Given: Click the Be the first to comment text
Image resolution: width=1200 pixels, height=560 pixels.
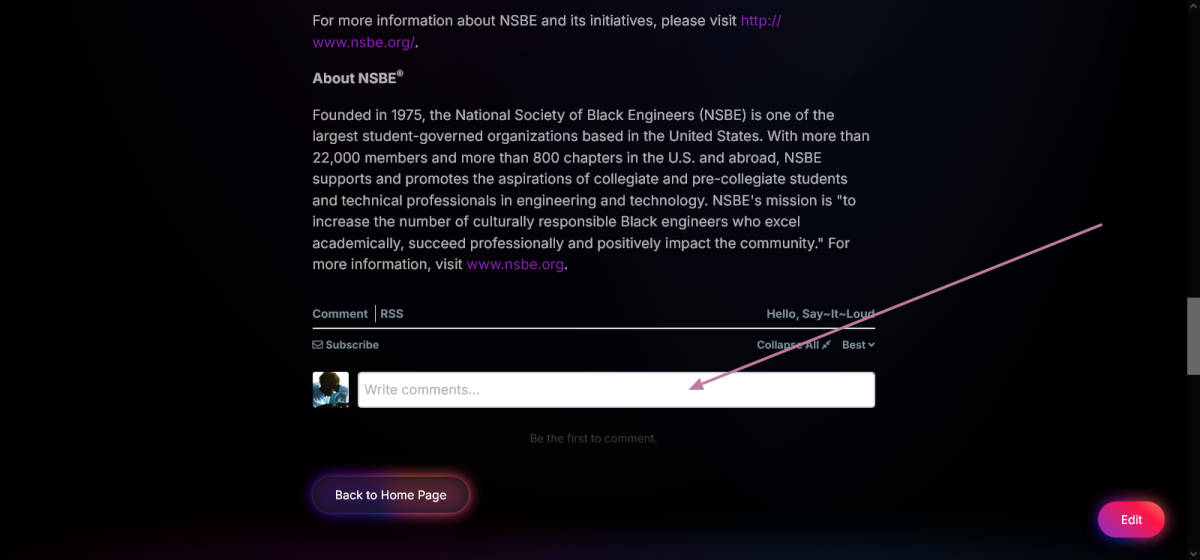Looking at the screenshot, I should (593, 439).
